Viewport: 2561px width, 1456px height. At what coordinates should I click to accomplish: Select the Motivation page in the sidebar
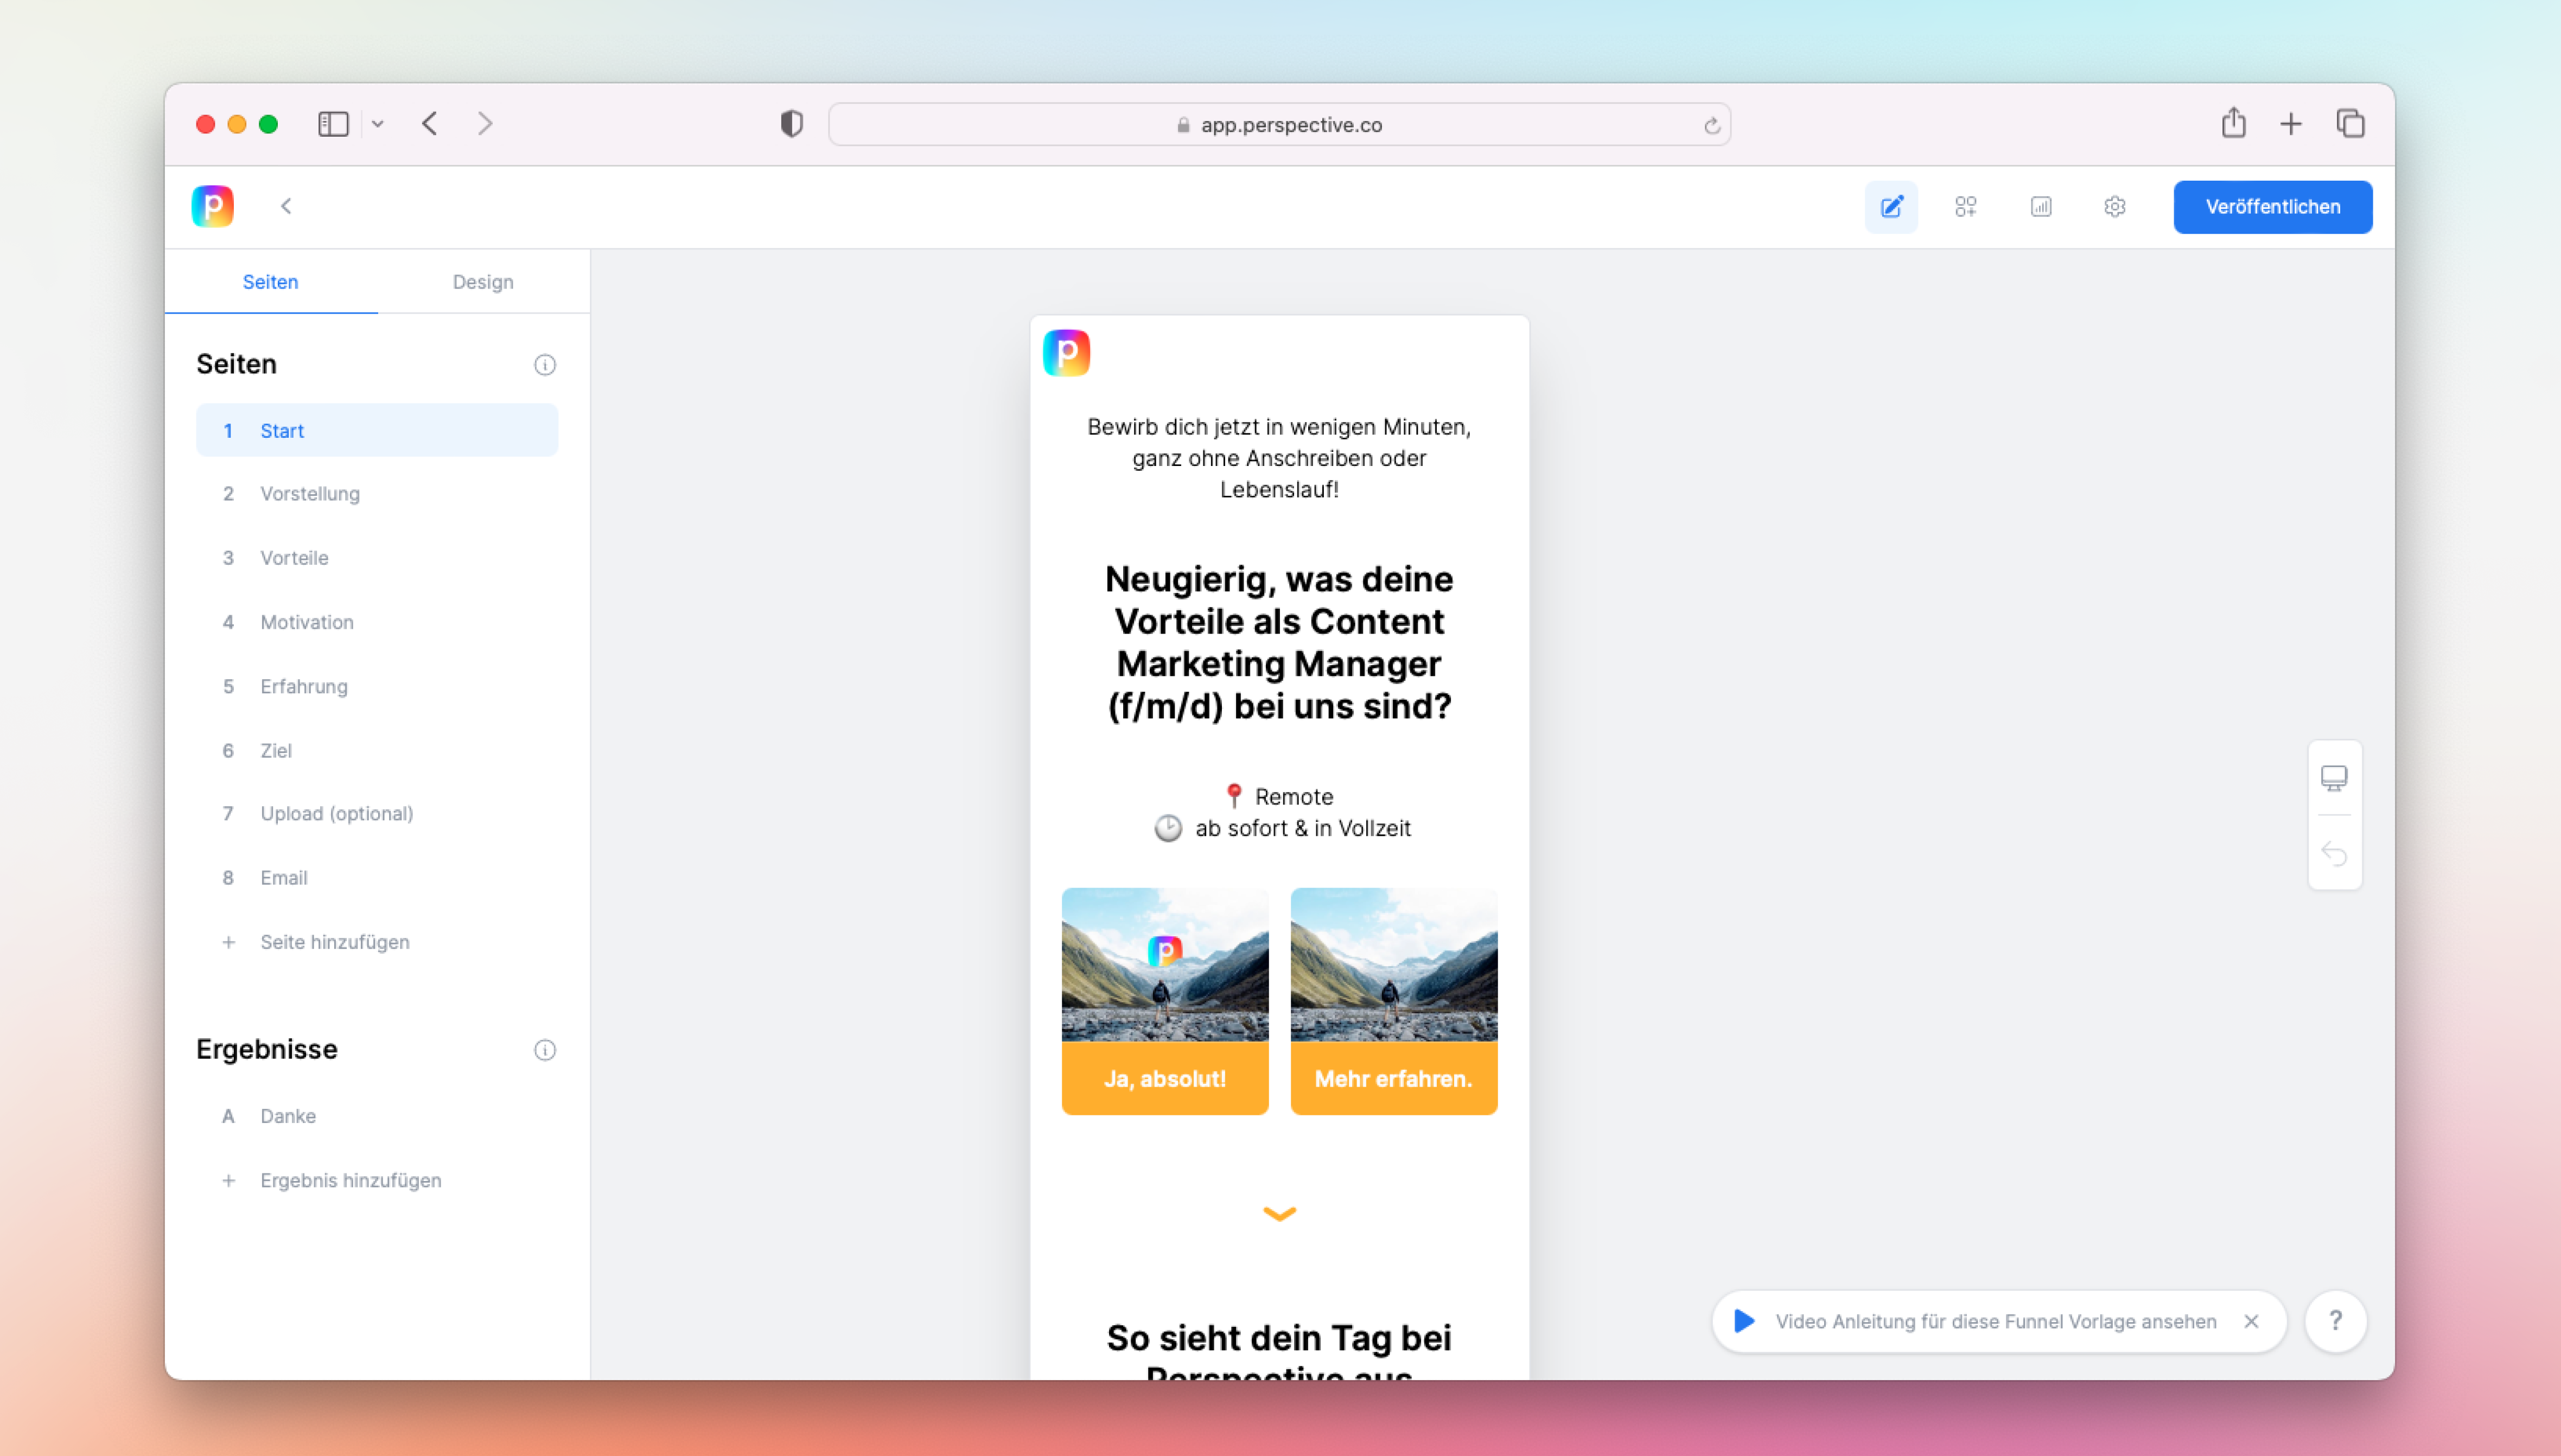tap(306, 622)
